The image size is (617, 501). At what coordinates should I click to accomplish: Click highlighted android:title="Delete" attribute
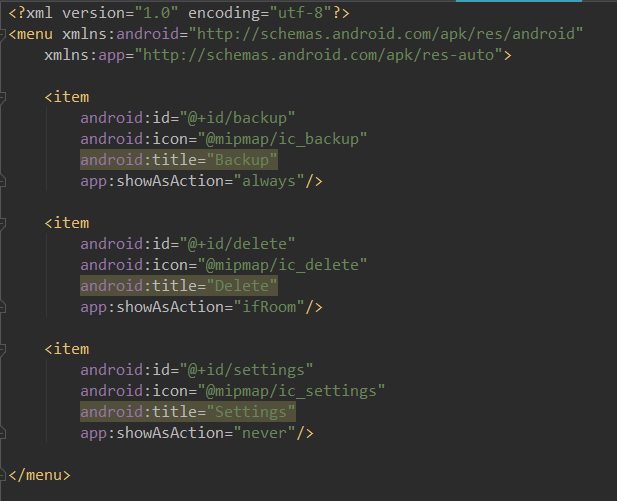click(179, 286)
